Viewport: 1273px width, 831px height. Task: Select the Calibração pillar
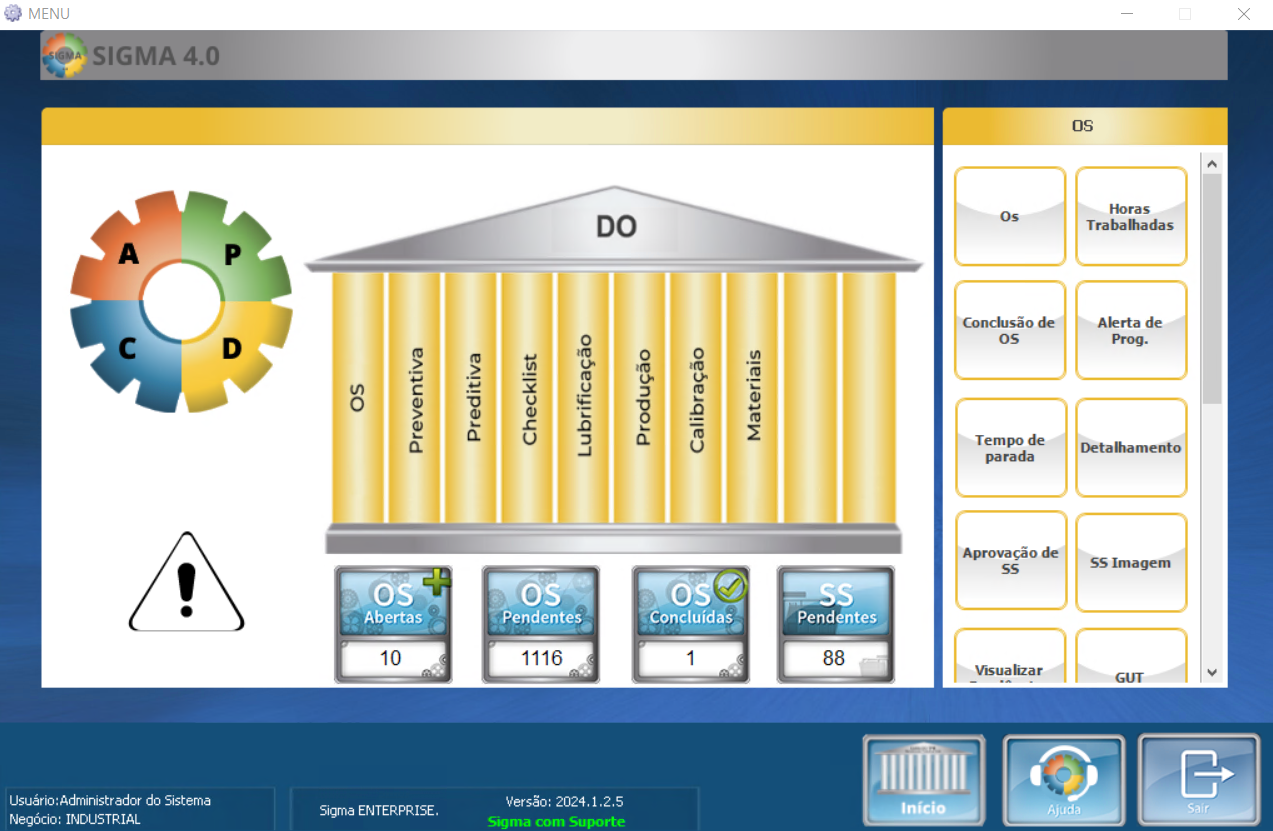tap(697, 398)
